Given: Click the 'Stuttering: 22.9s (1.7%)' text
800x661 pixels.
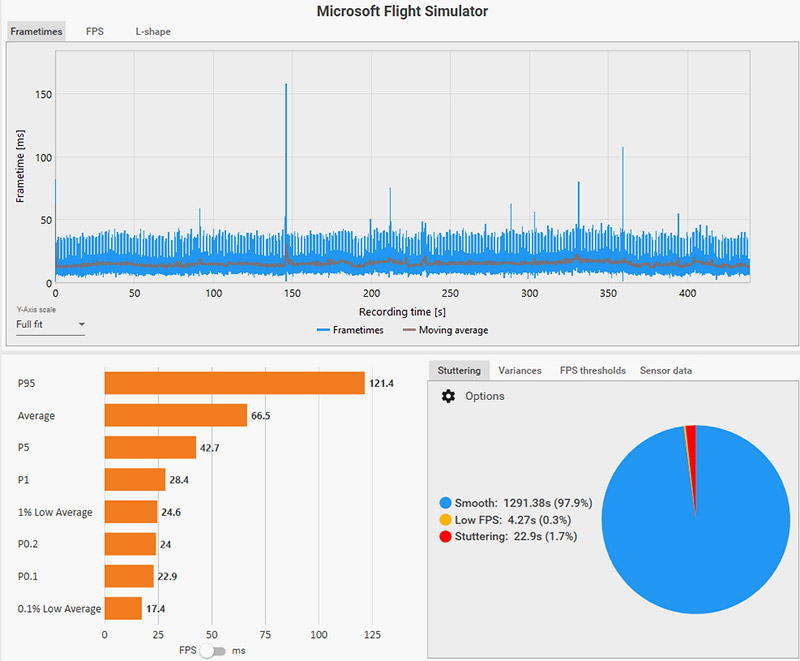Looking at the screenshot, I should [516, 537].
